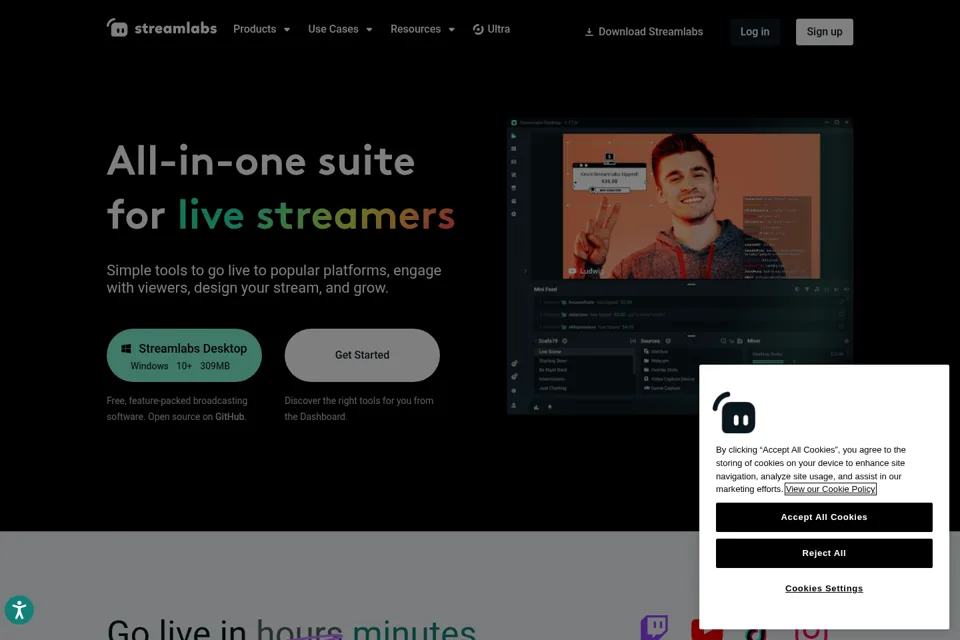Click Download Streamlabs link
The image size is (960, 640).
644,32
